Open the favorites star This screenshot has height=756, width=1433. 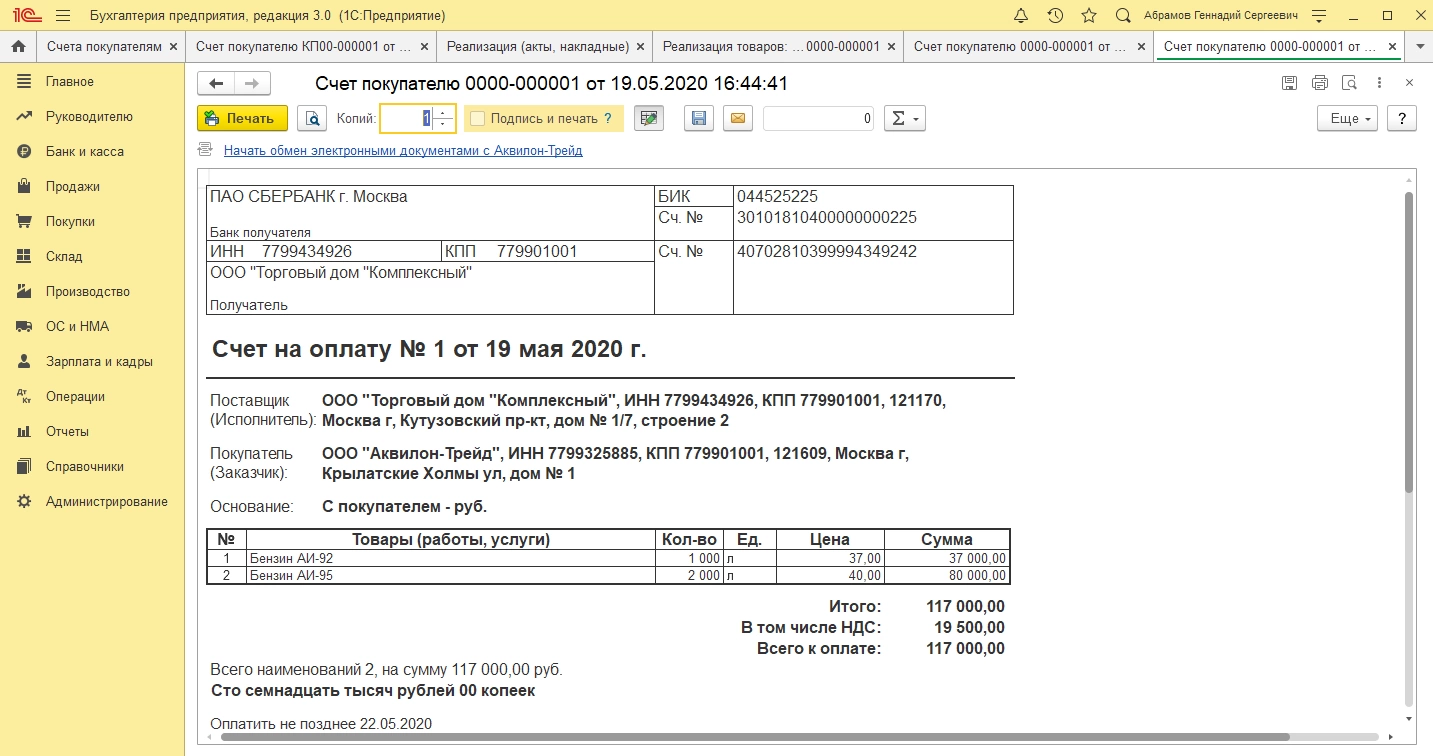click(1089, 16)
